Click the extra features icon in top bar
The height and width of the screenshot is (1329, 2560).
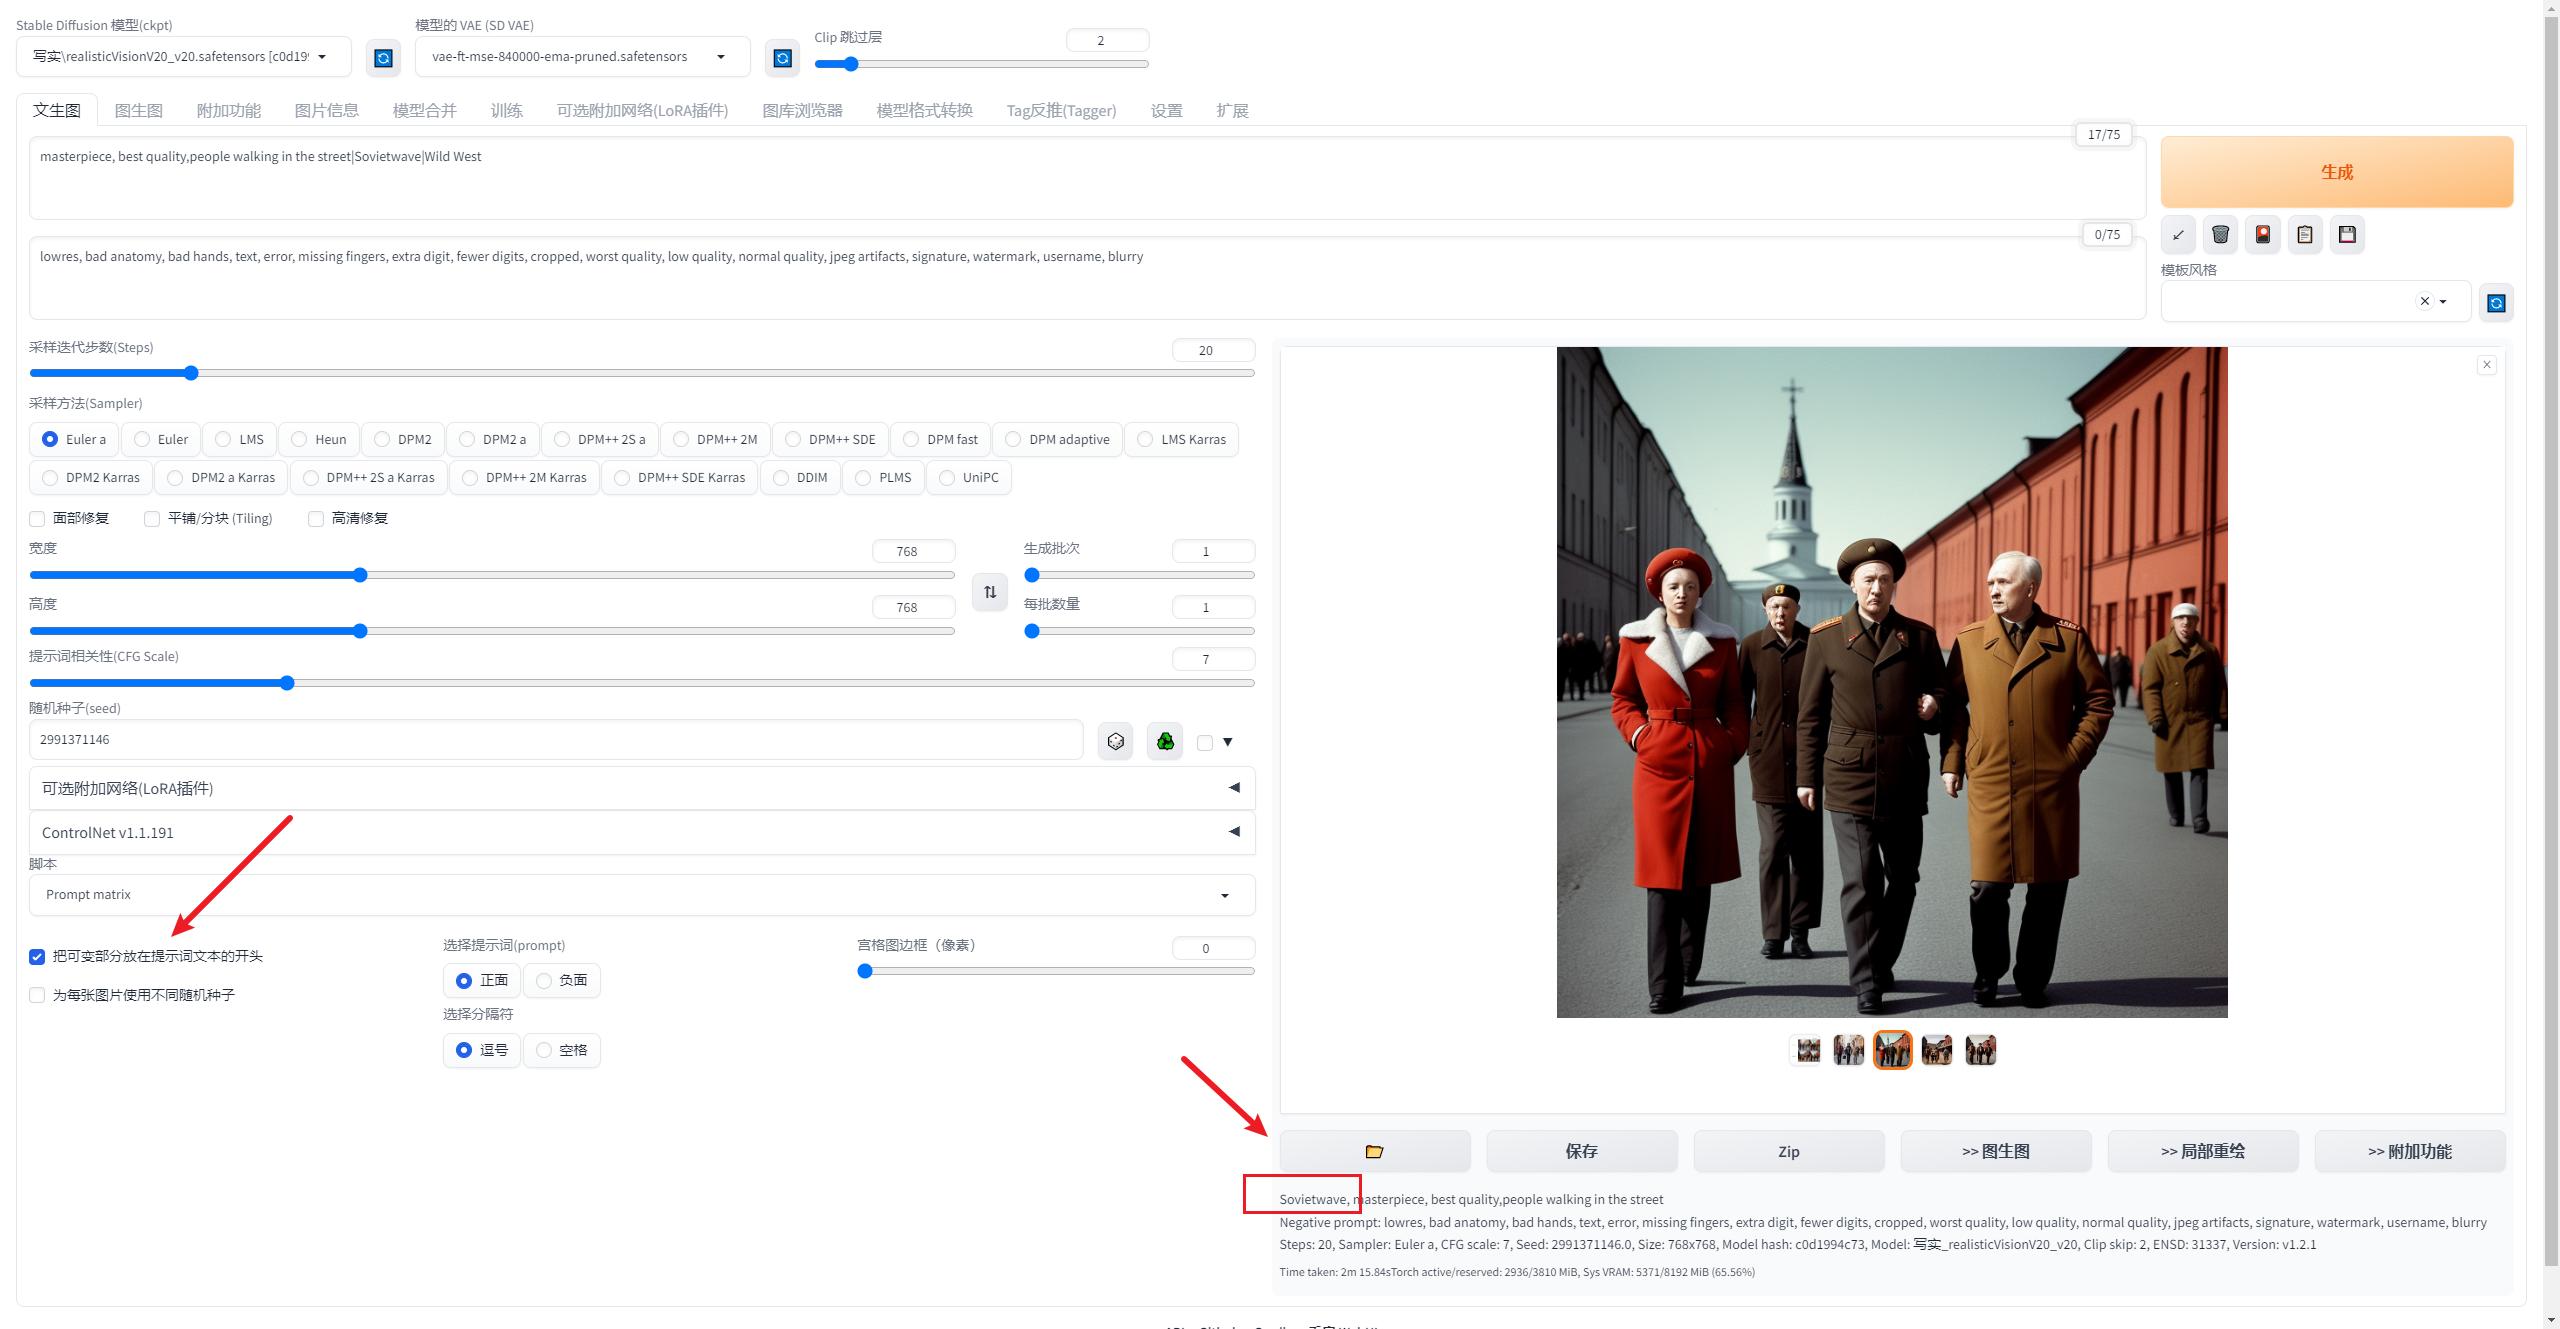(225, 108)
